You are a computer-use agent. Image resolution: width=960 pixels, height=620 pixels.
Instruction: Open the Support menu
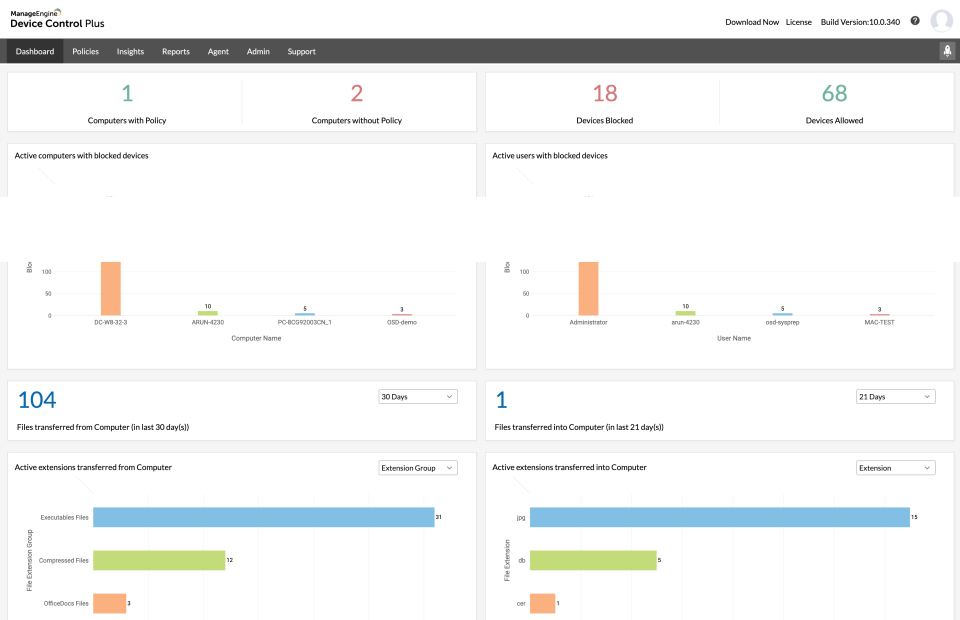[x=301, y=51]
